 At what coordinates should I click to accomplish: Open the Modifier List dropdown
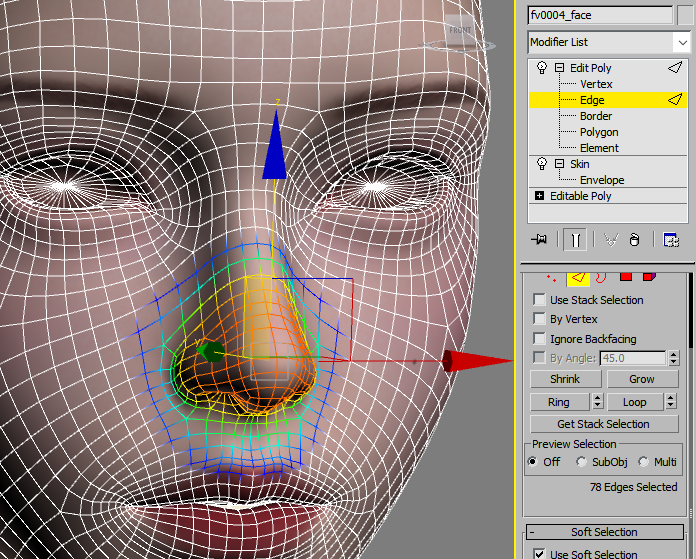tap(682, 42)
